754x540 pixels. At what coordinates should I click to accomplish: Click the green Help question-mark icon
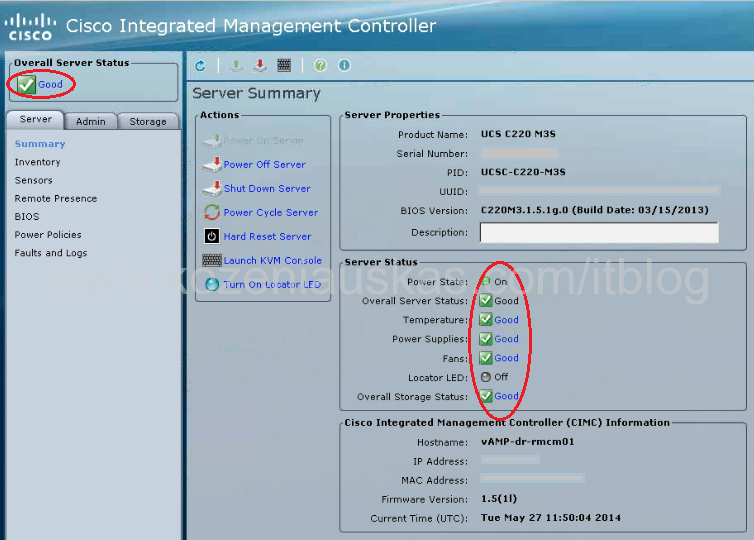(x=320, y=65)
